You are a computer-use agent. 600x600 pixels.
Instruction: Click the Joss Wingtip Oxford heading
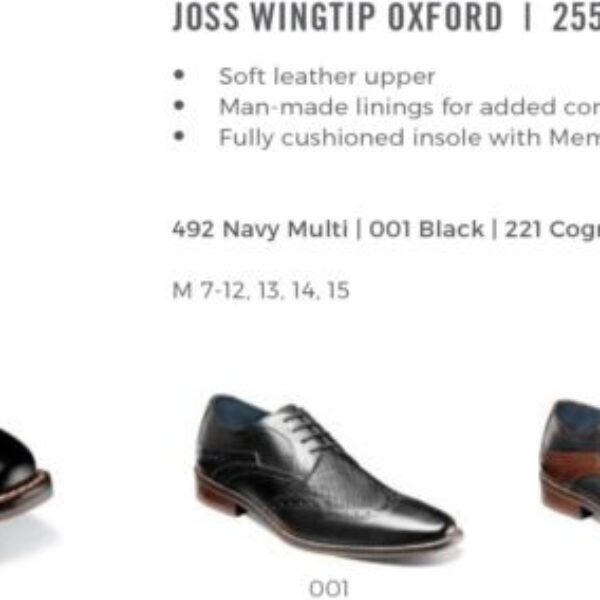(337, 17)
